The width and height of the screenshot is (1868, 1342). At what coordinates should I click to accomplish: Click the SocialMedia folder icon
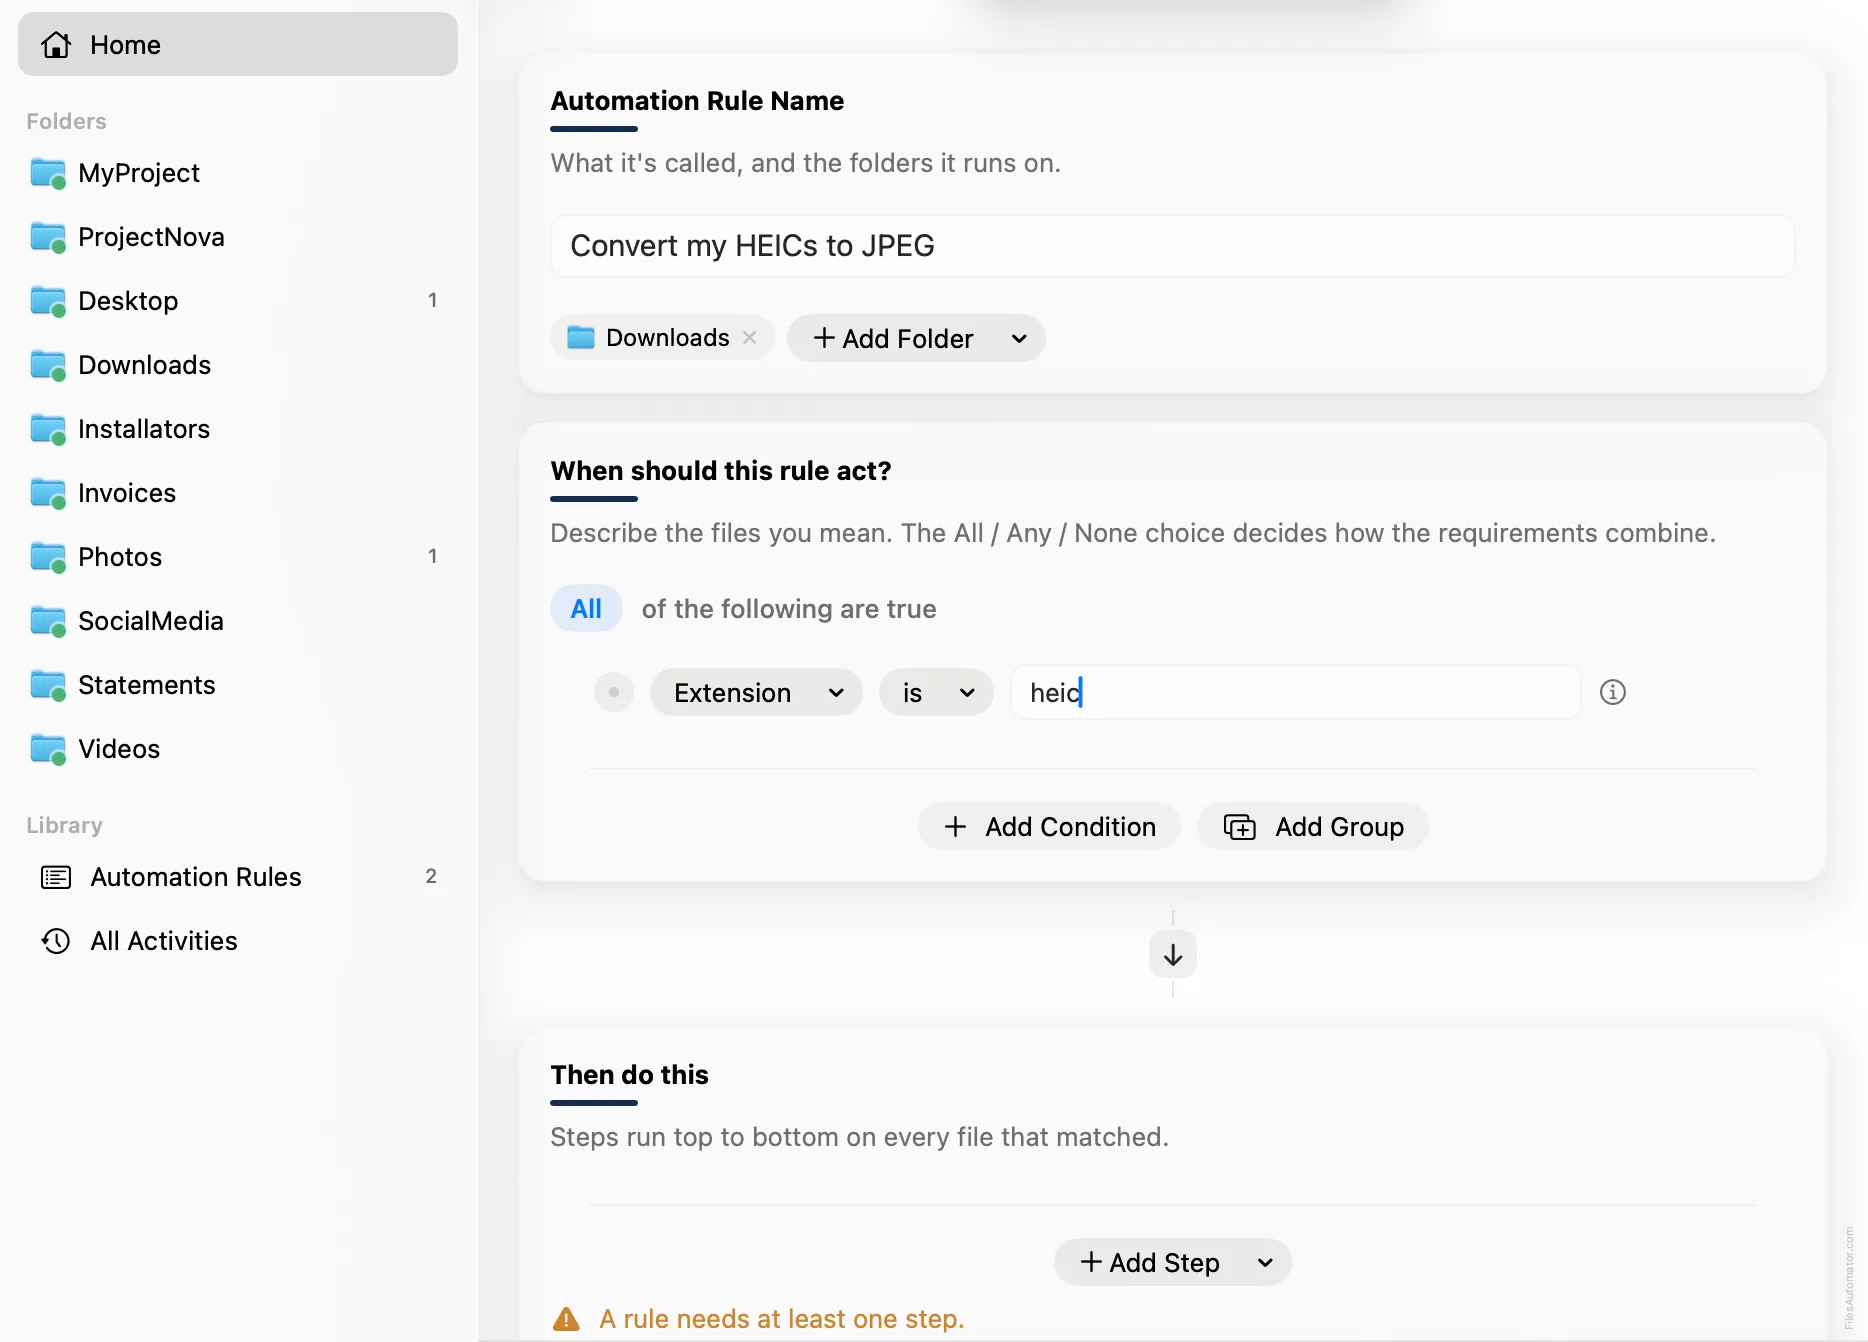point(48,622)
